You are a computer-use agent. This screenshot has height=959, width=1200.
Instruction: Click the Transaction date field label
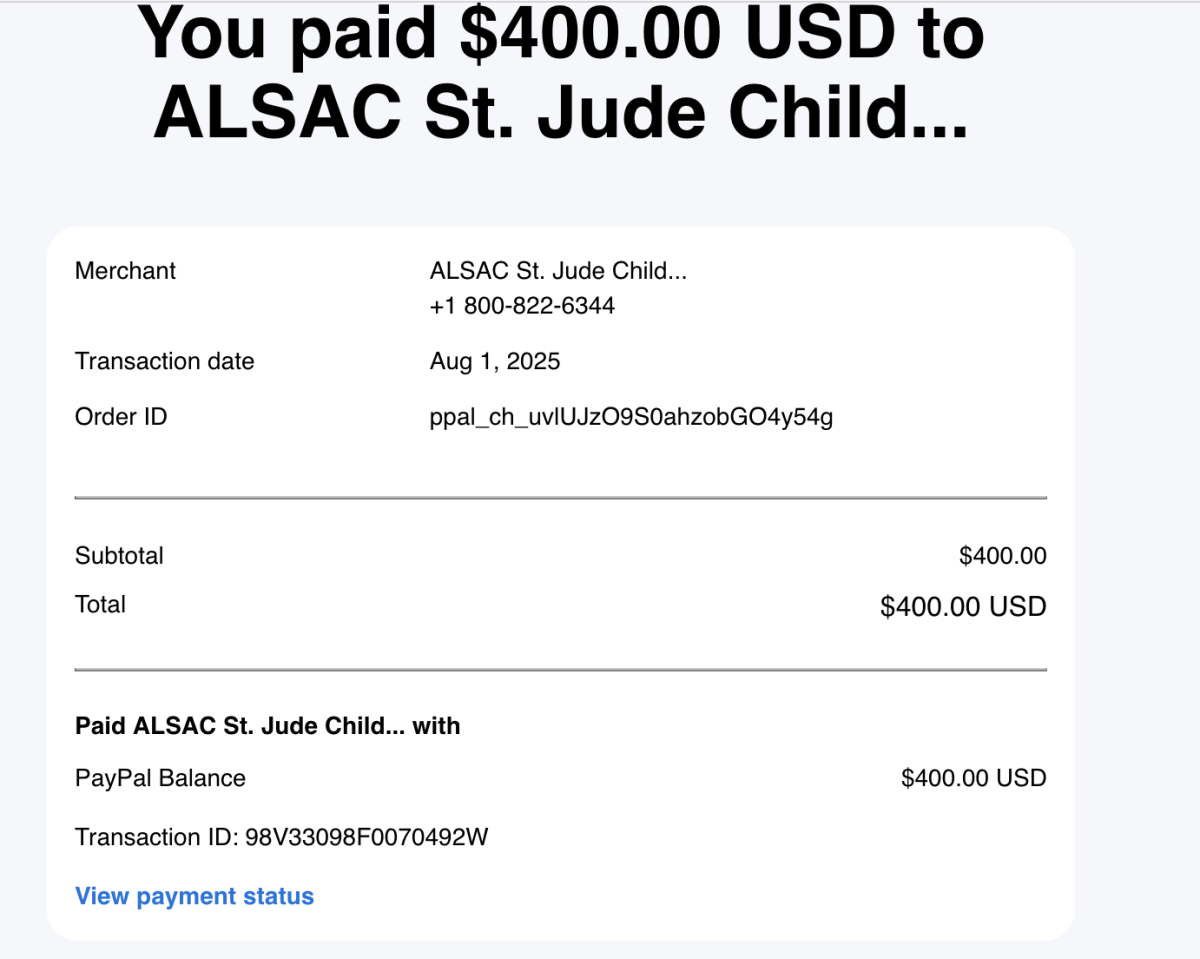pyautogui.click(x=165, y=362)
